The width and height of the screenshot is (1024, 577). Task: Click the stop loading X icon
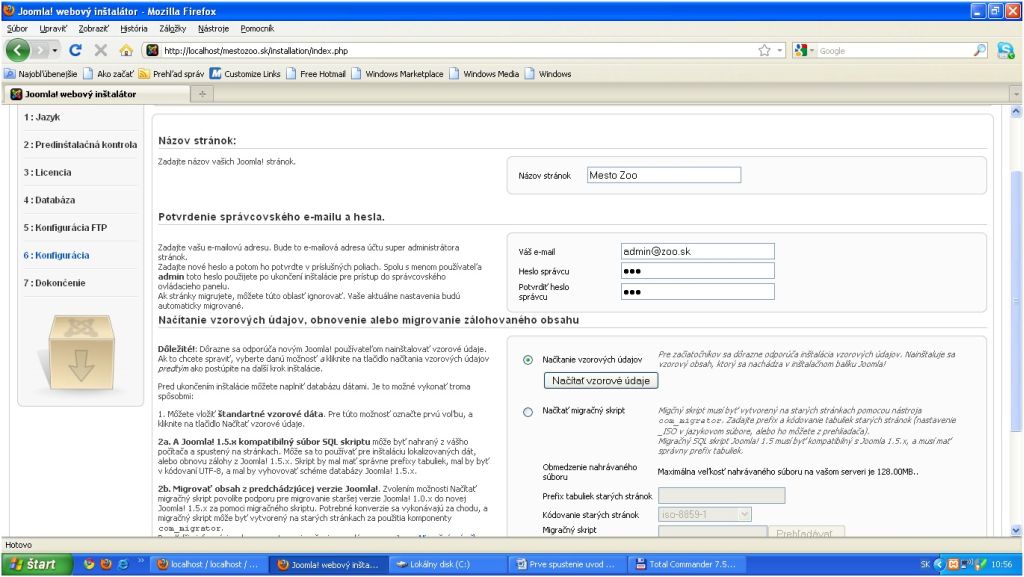pyautogui.click(x=101, y=50)
